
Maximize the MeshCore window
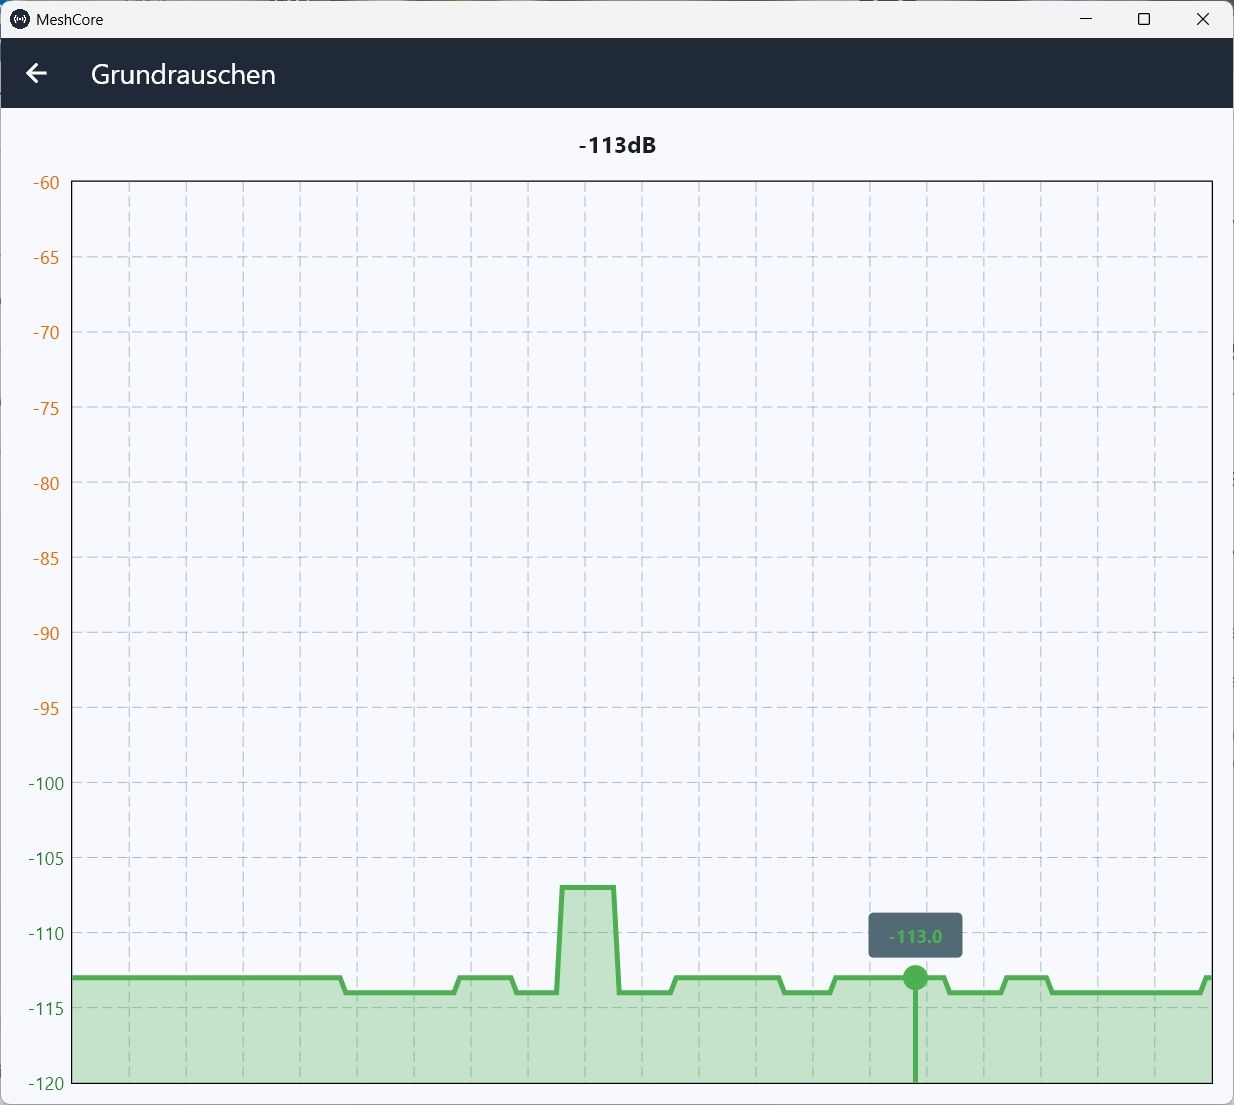1145,19
